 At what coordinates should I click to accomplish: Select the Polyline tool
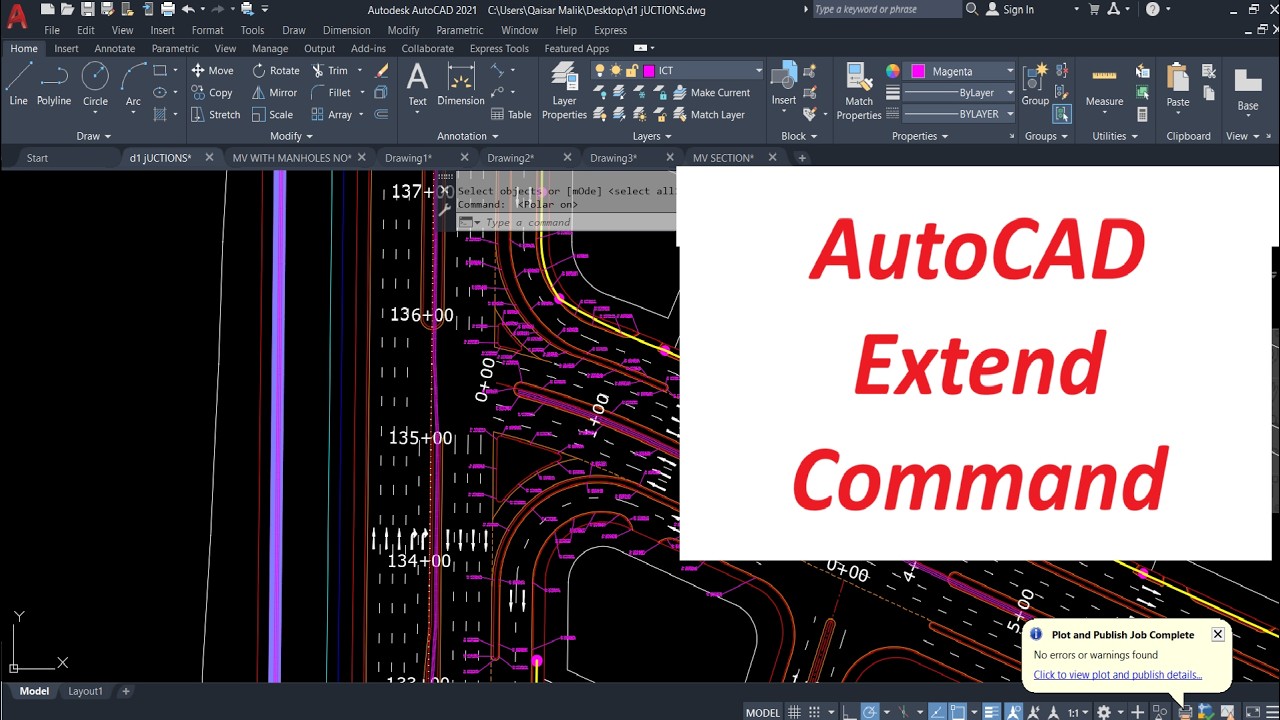coord(54,84)
